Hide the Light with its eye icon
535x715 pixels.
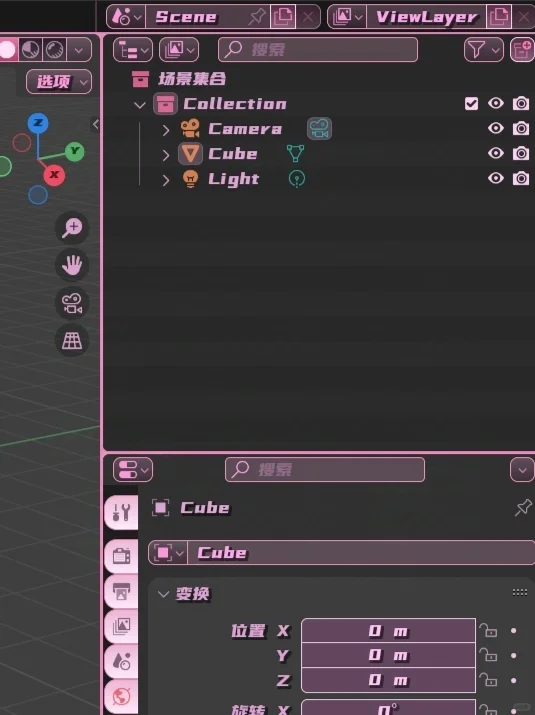coord(496,178)
